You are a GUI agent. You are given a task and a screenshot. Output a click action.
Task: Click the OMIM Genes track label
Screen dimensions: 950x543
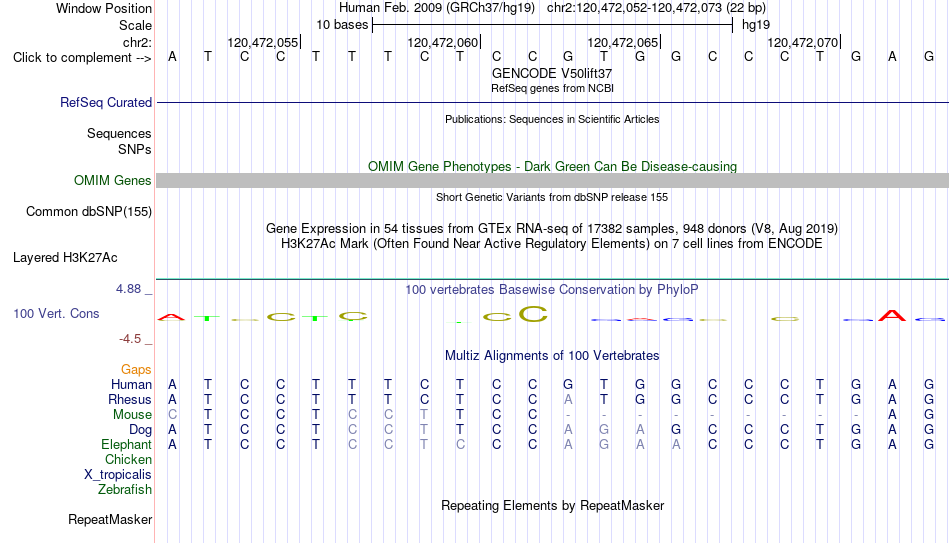pyautogui.click(x=113, y=181)
